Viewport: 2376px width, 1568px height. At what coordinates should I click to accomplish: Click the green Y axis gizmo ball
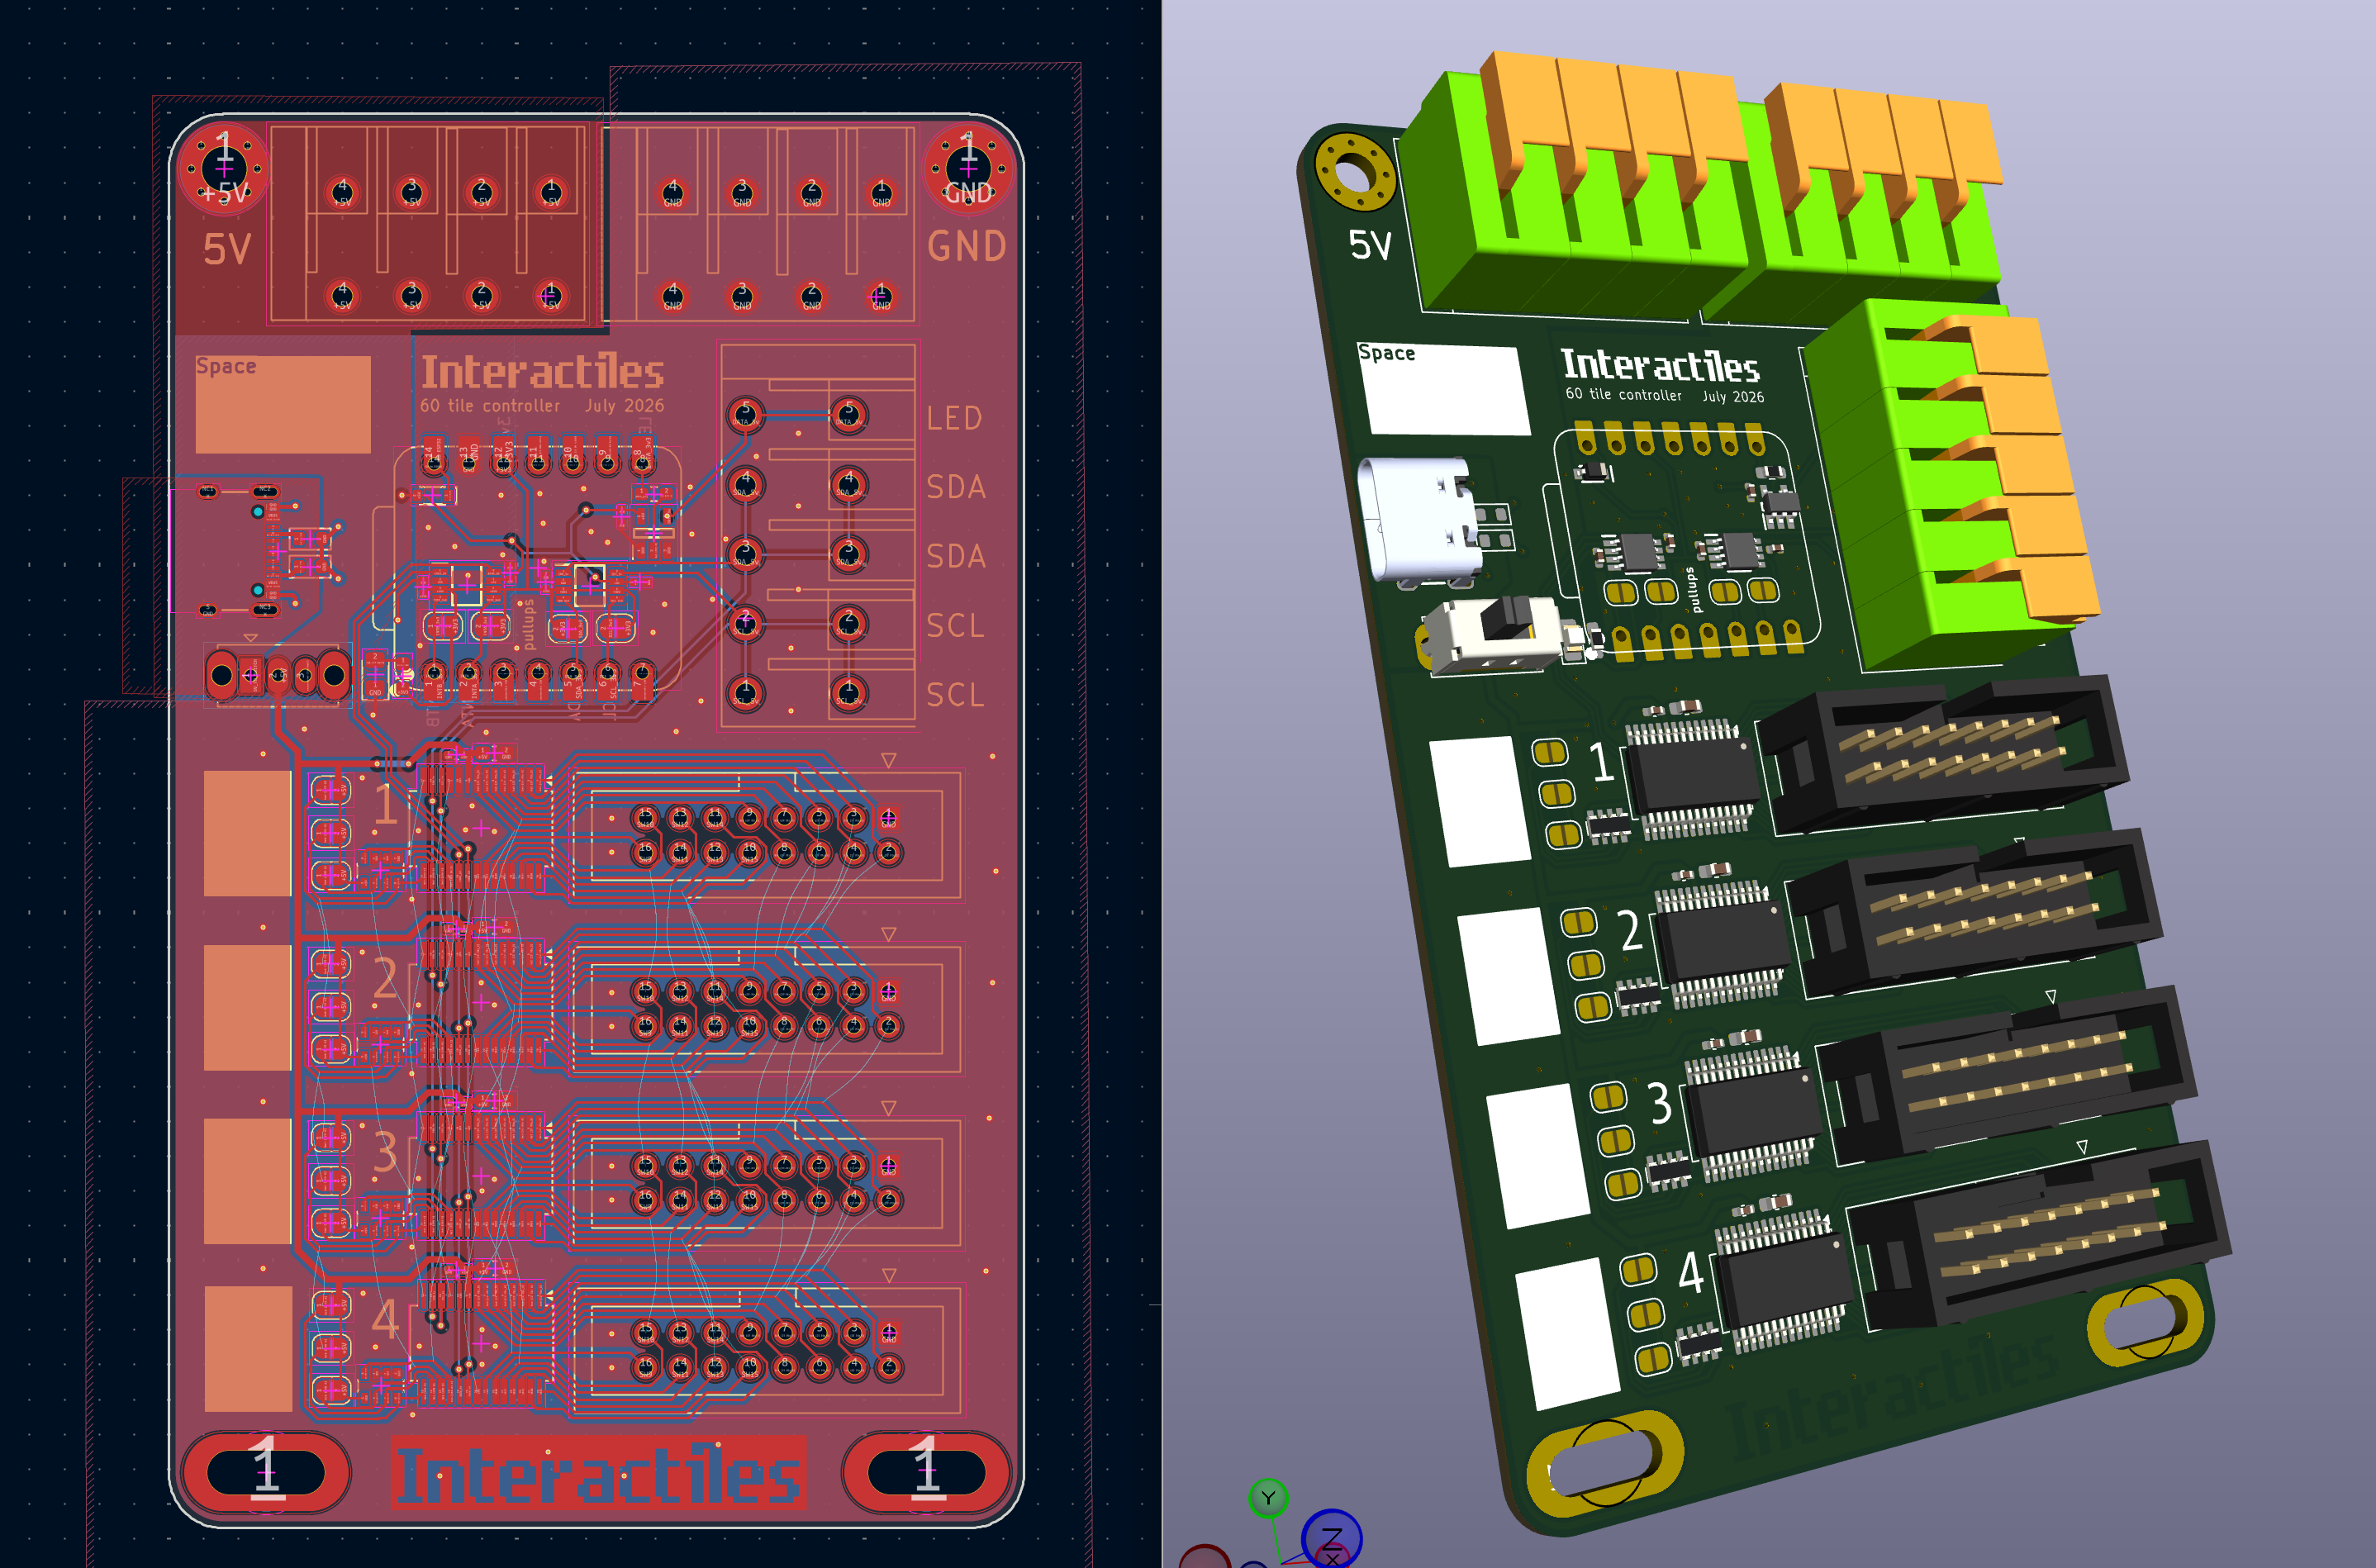(x=1268, y=1497)
